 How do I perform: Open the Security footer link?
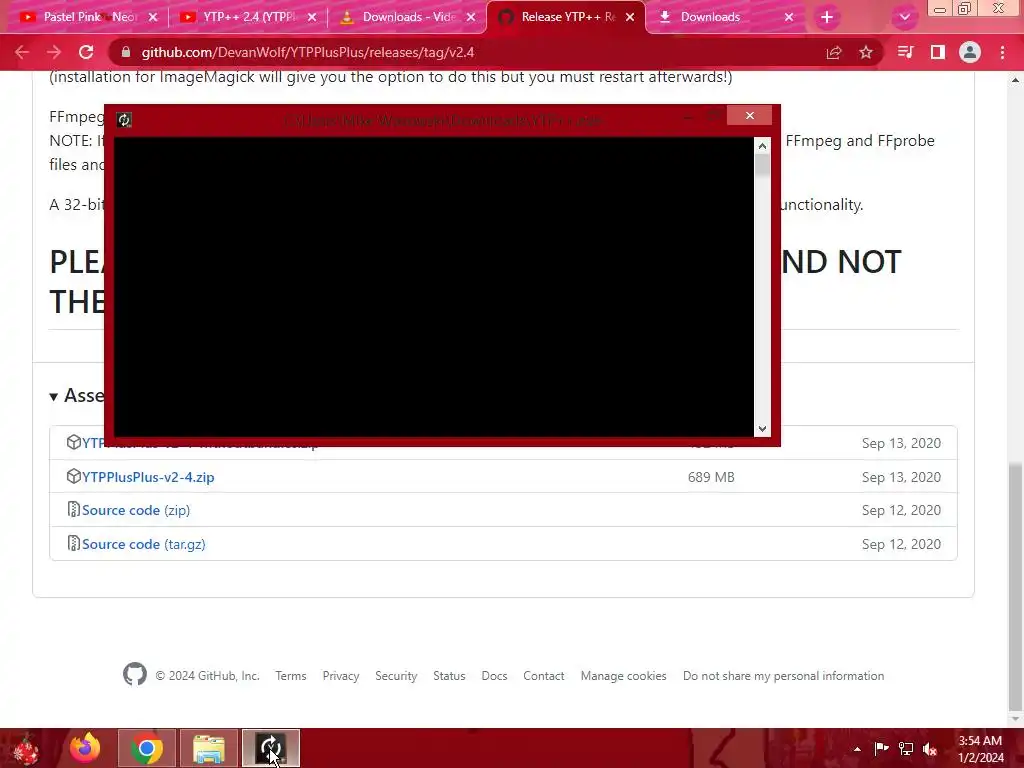click(396, 676)
